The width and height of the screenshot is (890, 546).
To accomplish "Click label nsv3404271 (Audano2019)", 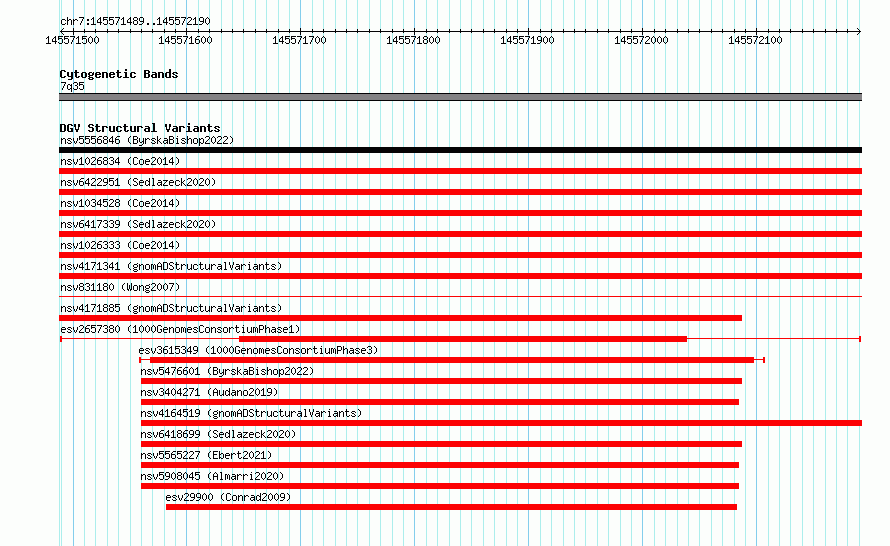I will (209, 392).
